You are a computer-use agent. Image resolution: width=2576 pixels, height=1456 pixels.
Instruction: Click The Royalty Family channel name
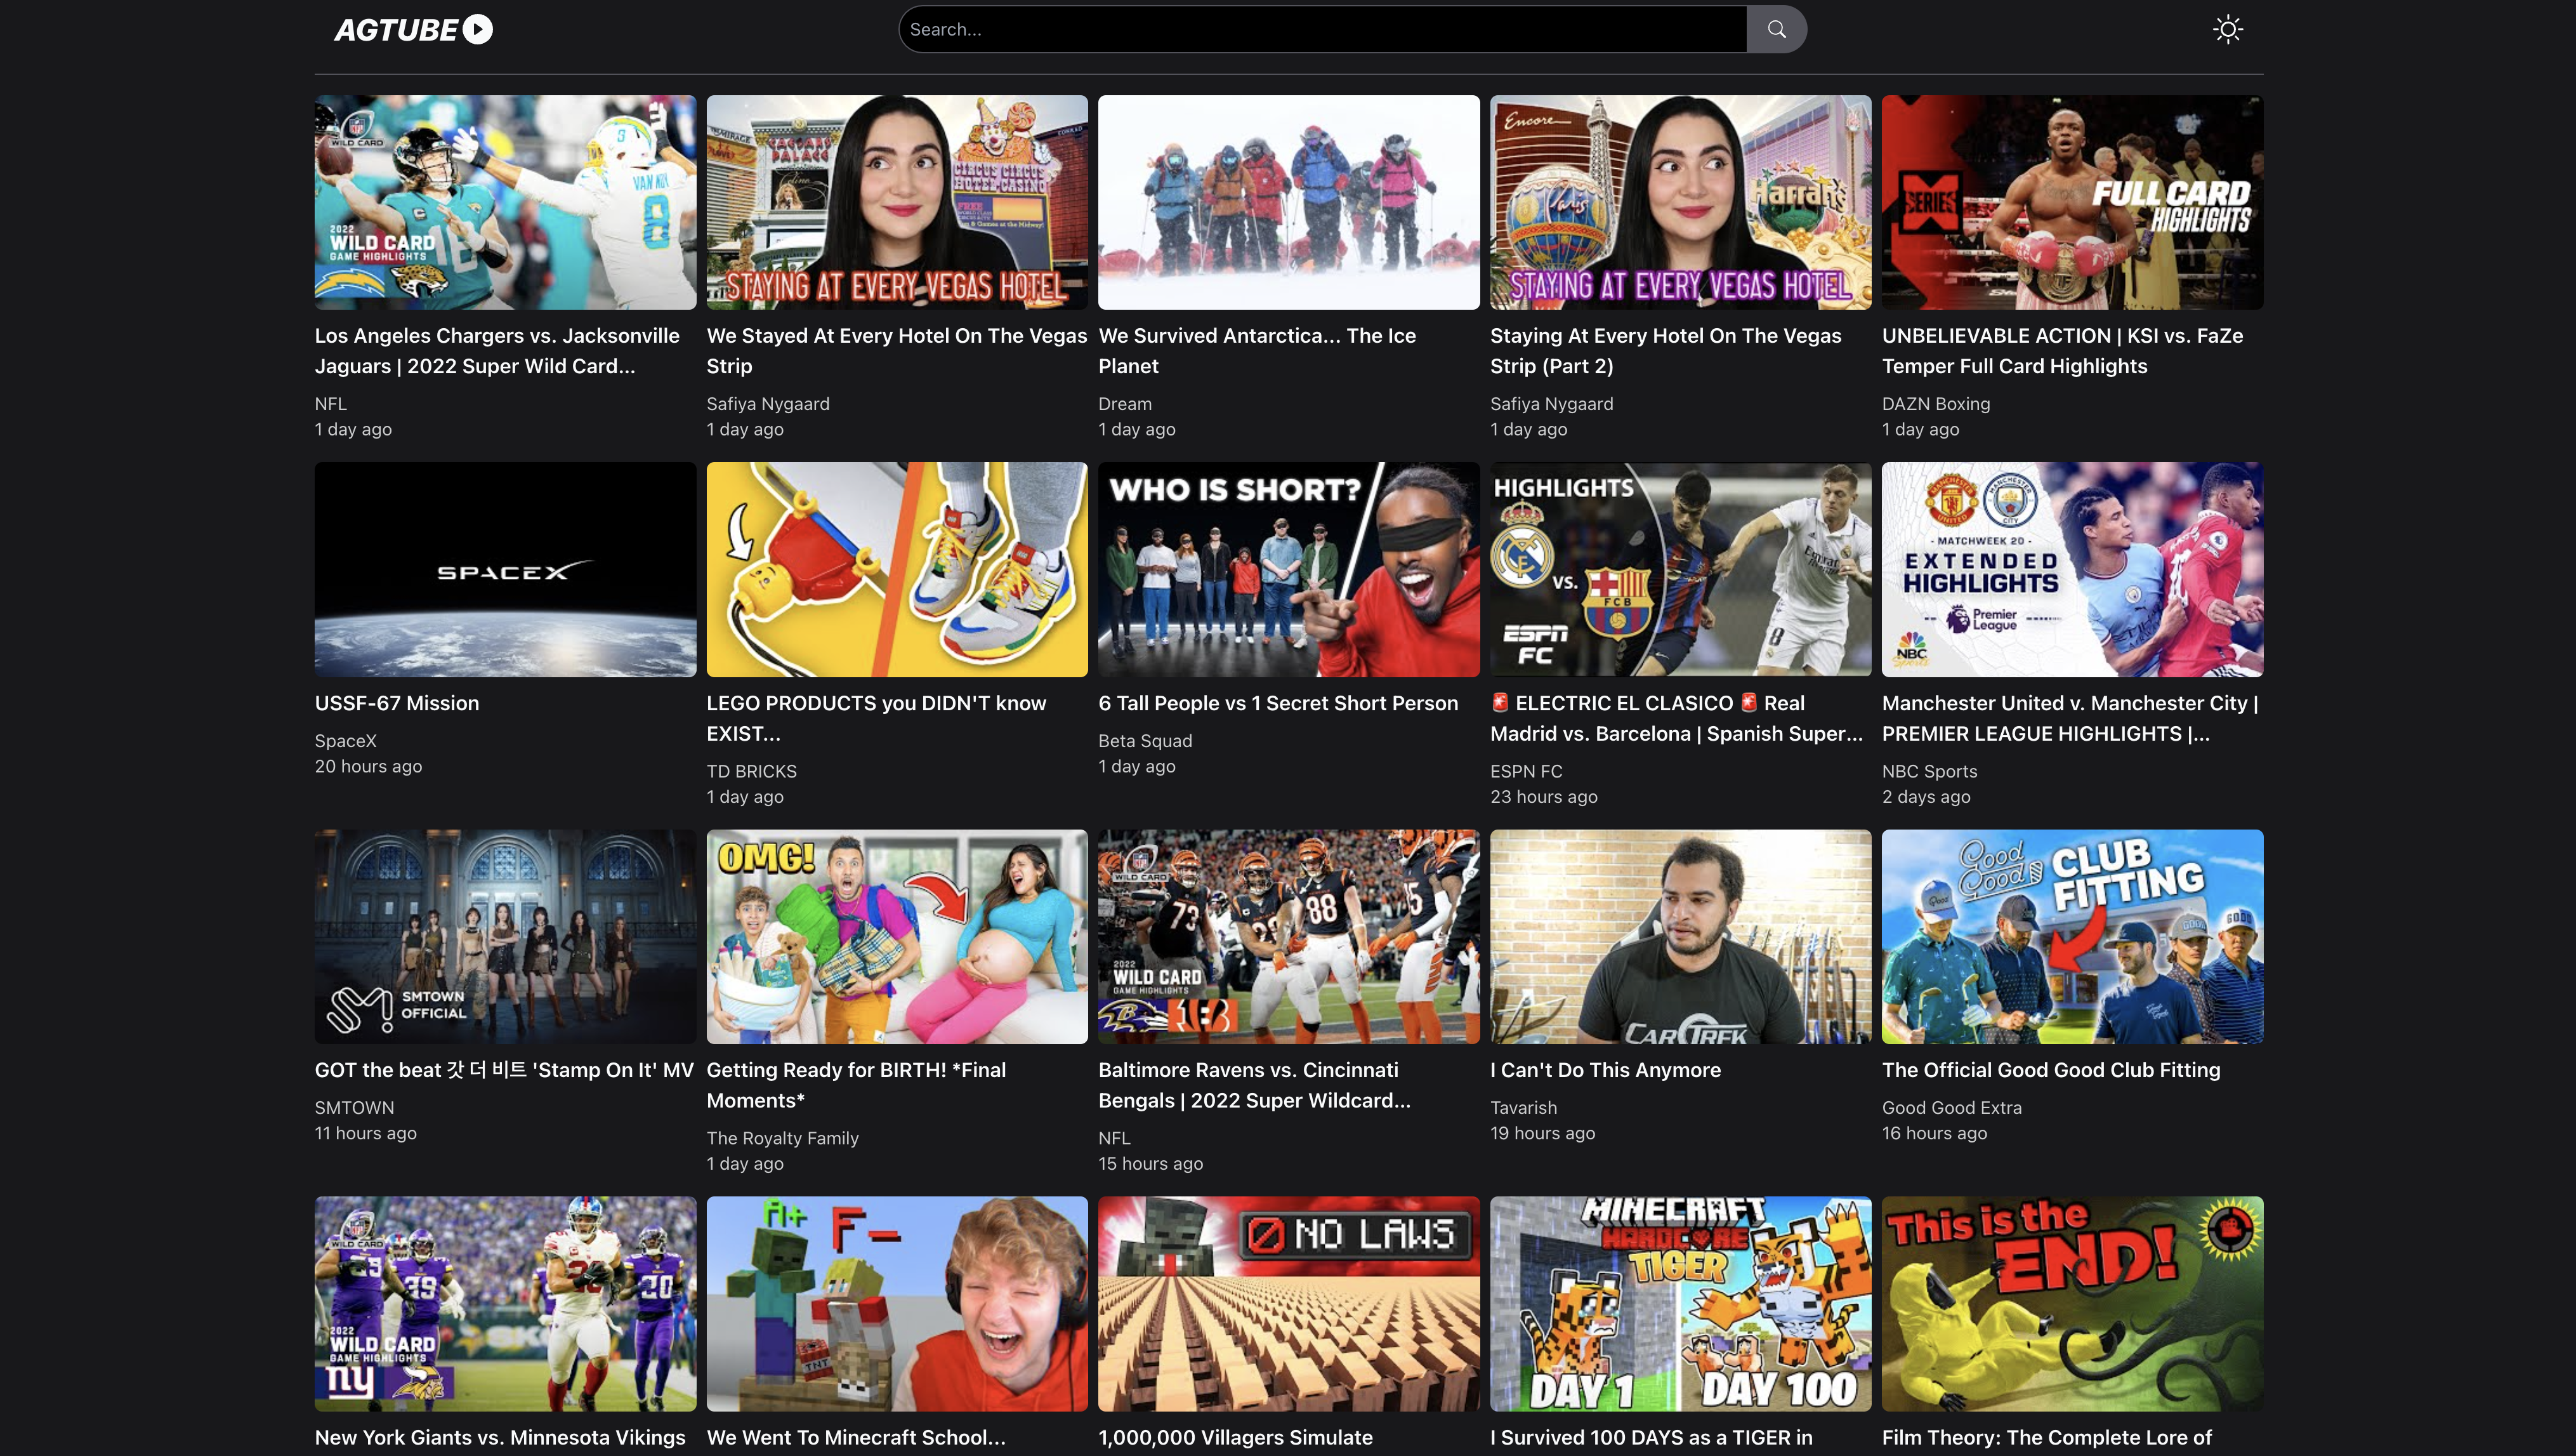783,1138
